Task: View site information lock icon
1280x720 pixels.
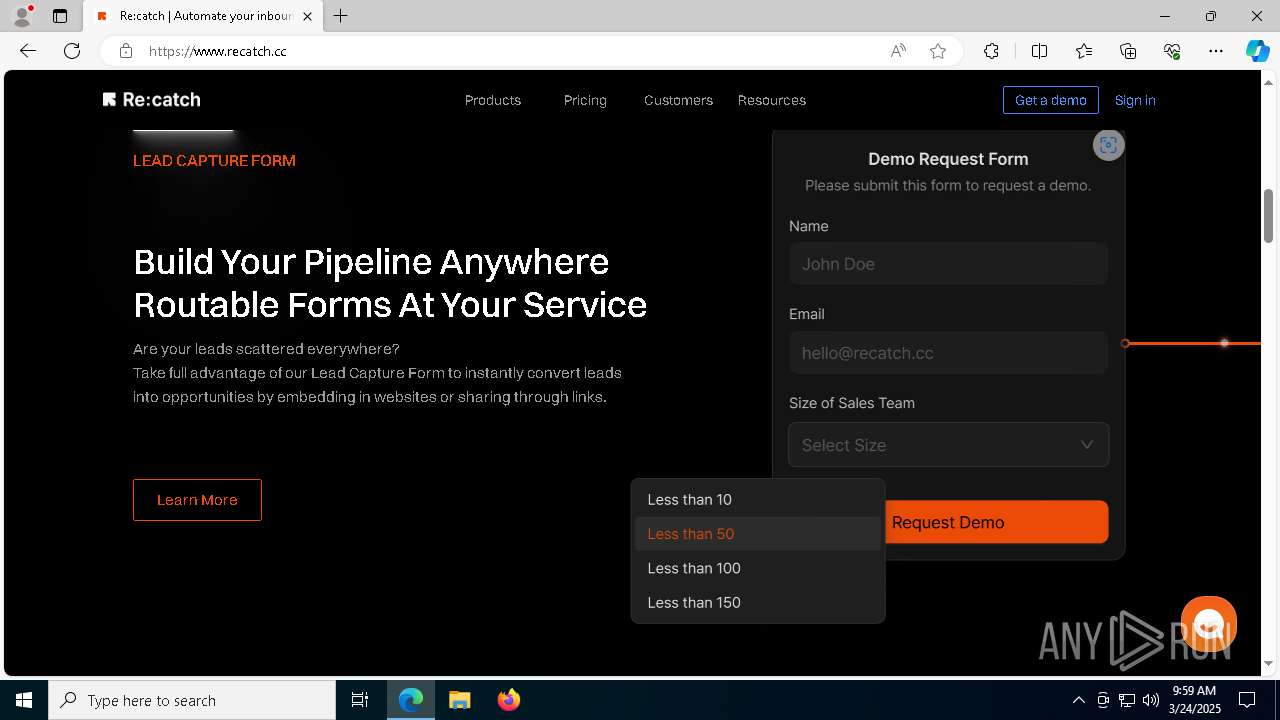Action: coord(126,51)
